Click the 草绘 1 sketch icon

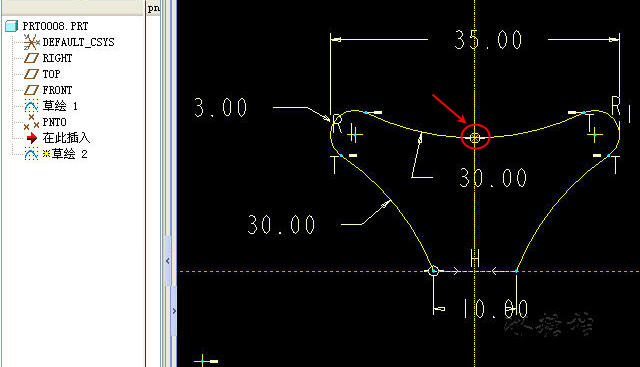point(31,106)
